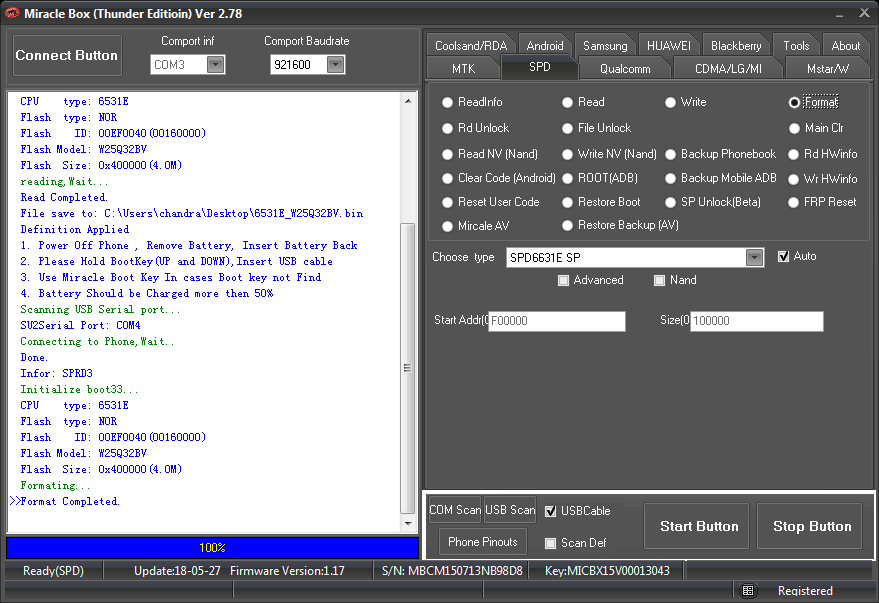879x603 pixels.
Task: Open the Mstar/W tab
Action: 828,68
